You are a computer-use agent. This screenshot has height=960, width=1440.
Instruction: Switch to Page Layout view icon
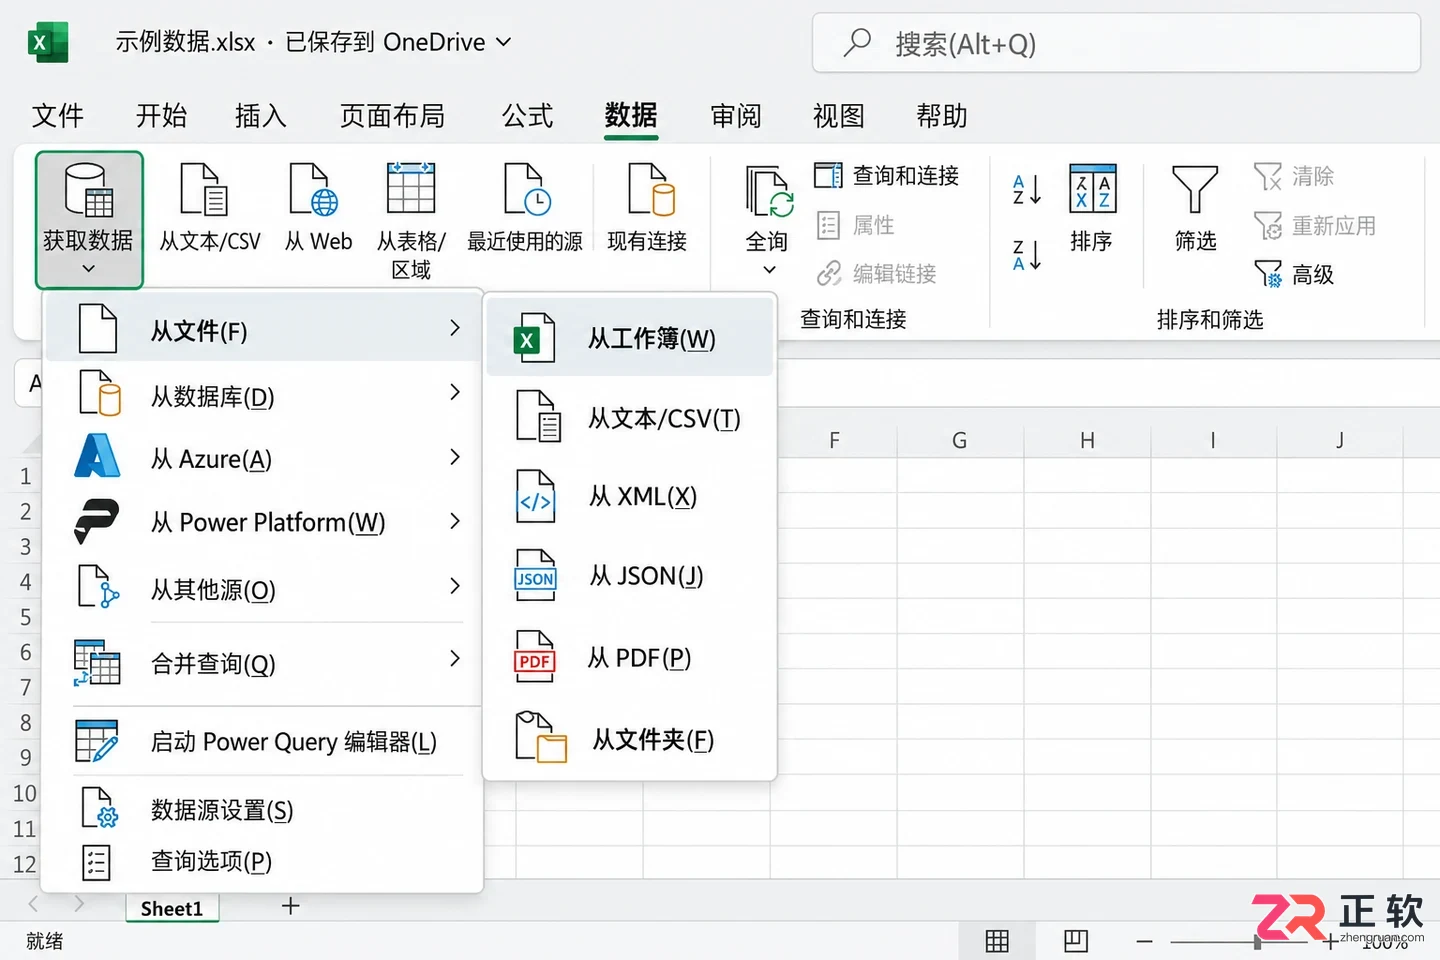click(1076, 941)
